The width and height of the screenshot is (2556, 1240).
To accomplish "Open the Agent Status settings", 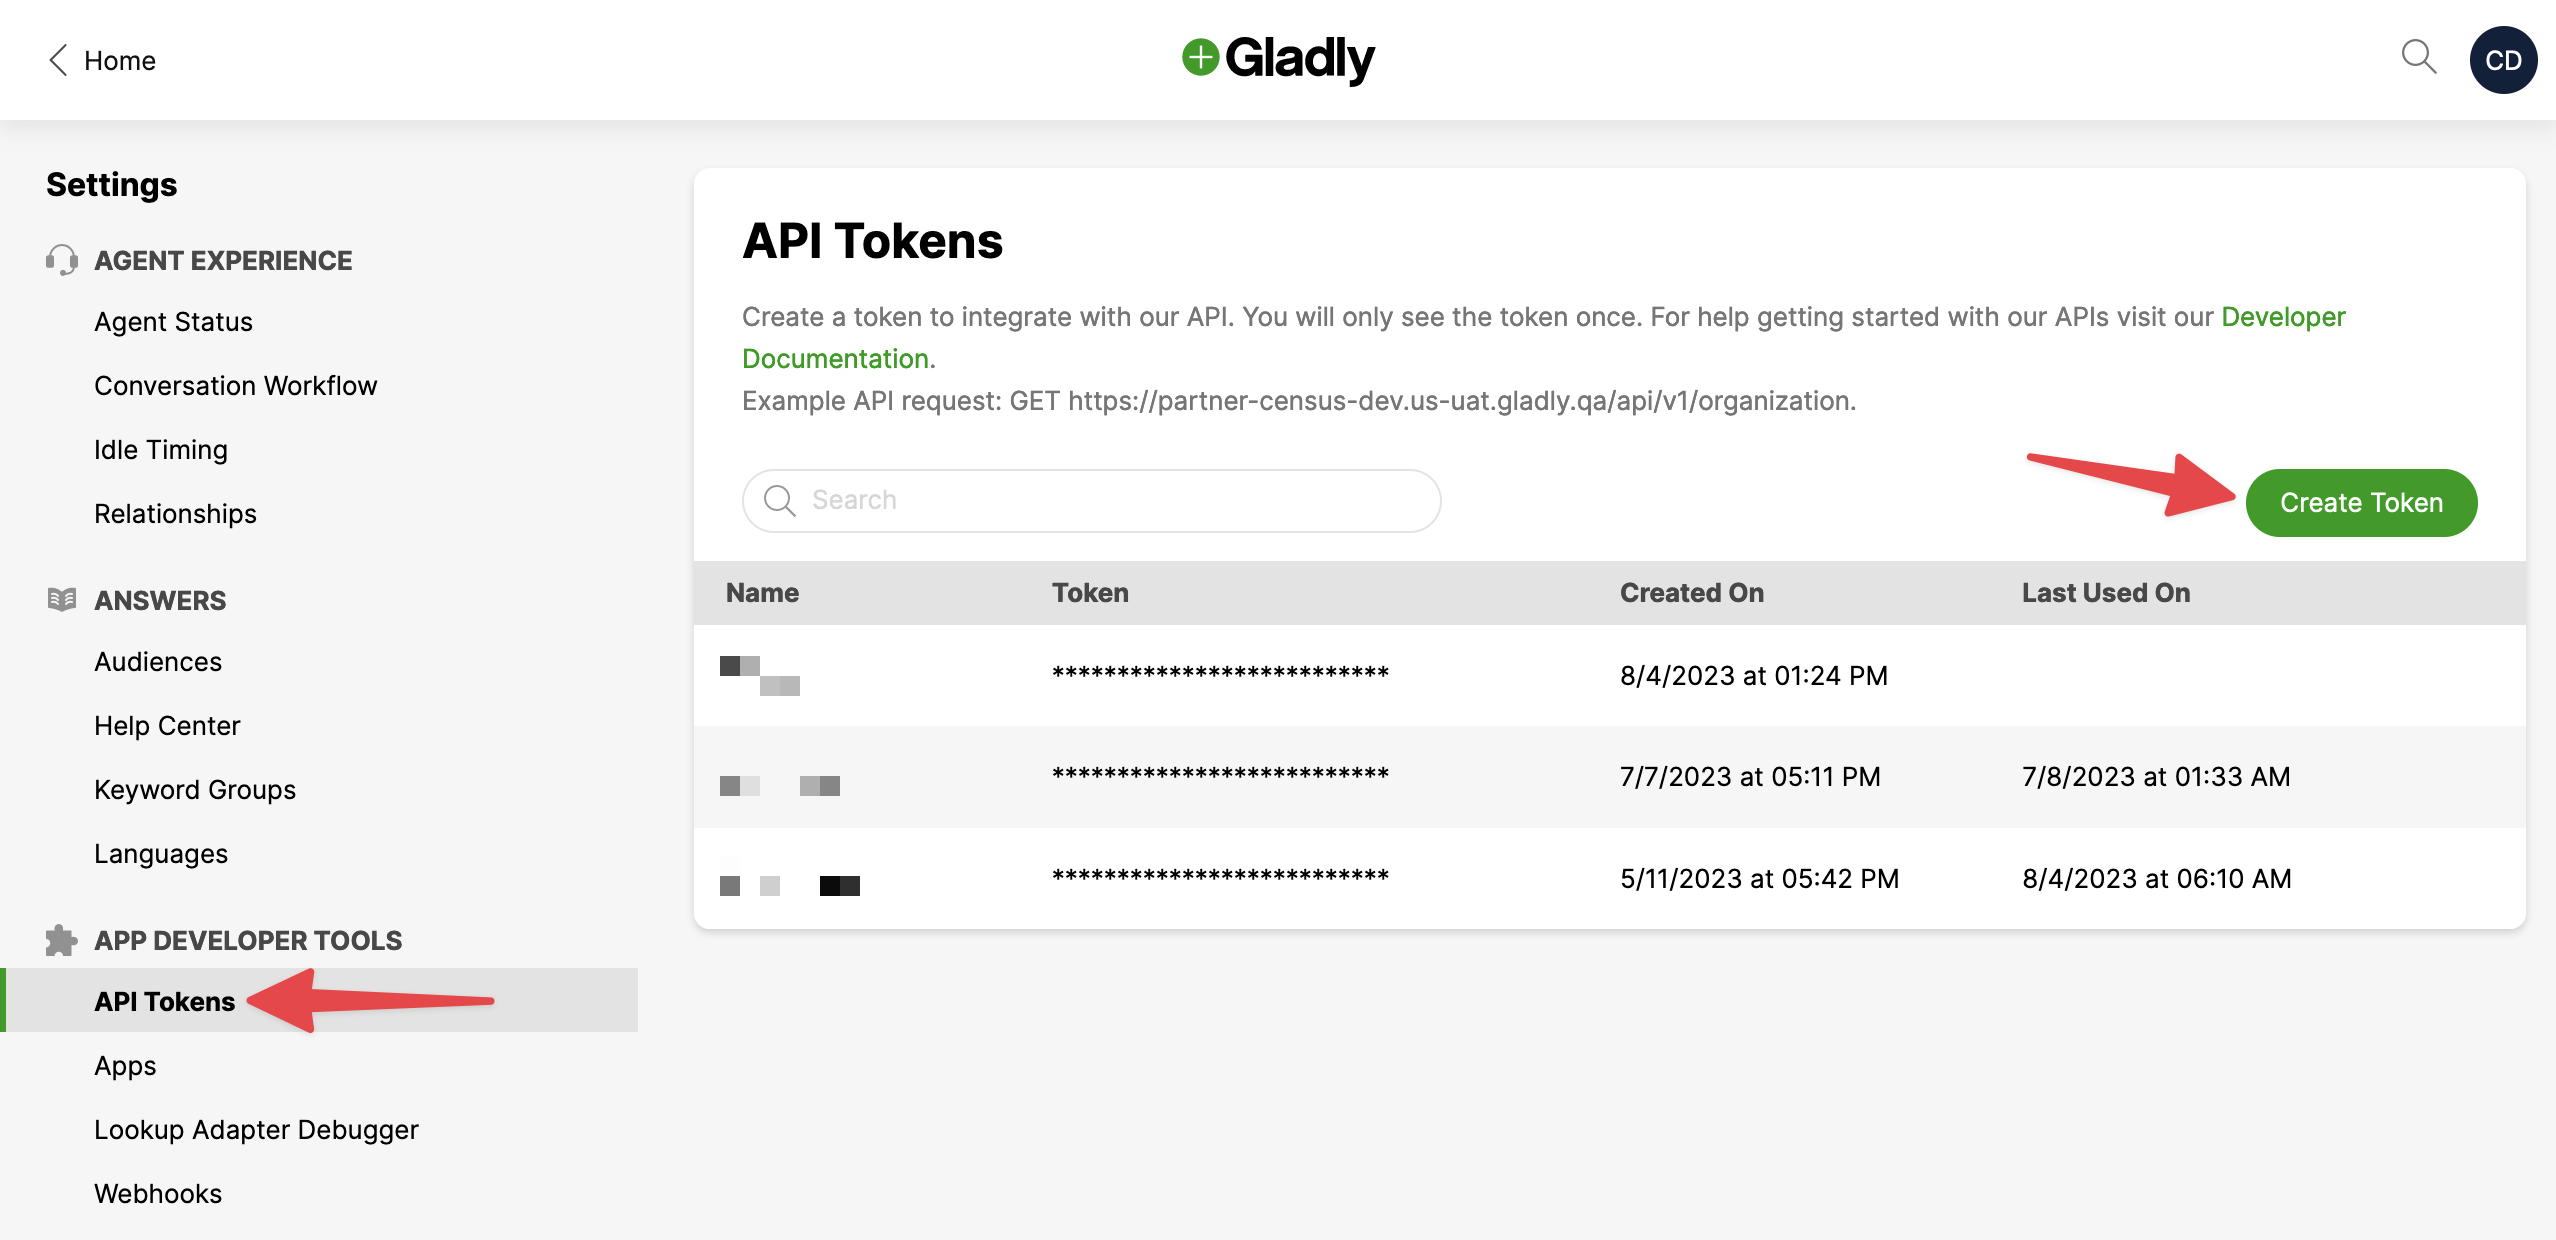I will (173, 322).
